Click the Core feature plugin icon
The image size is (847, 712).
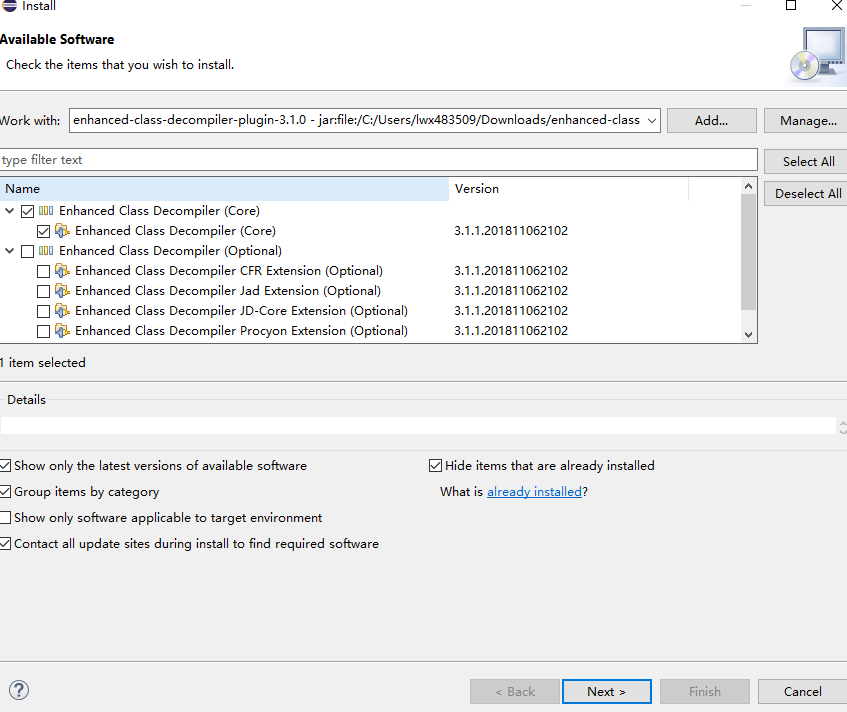62,231
